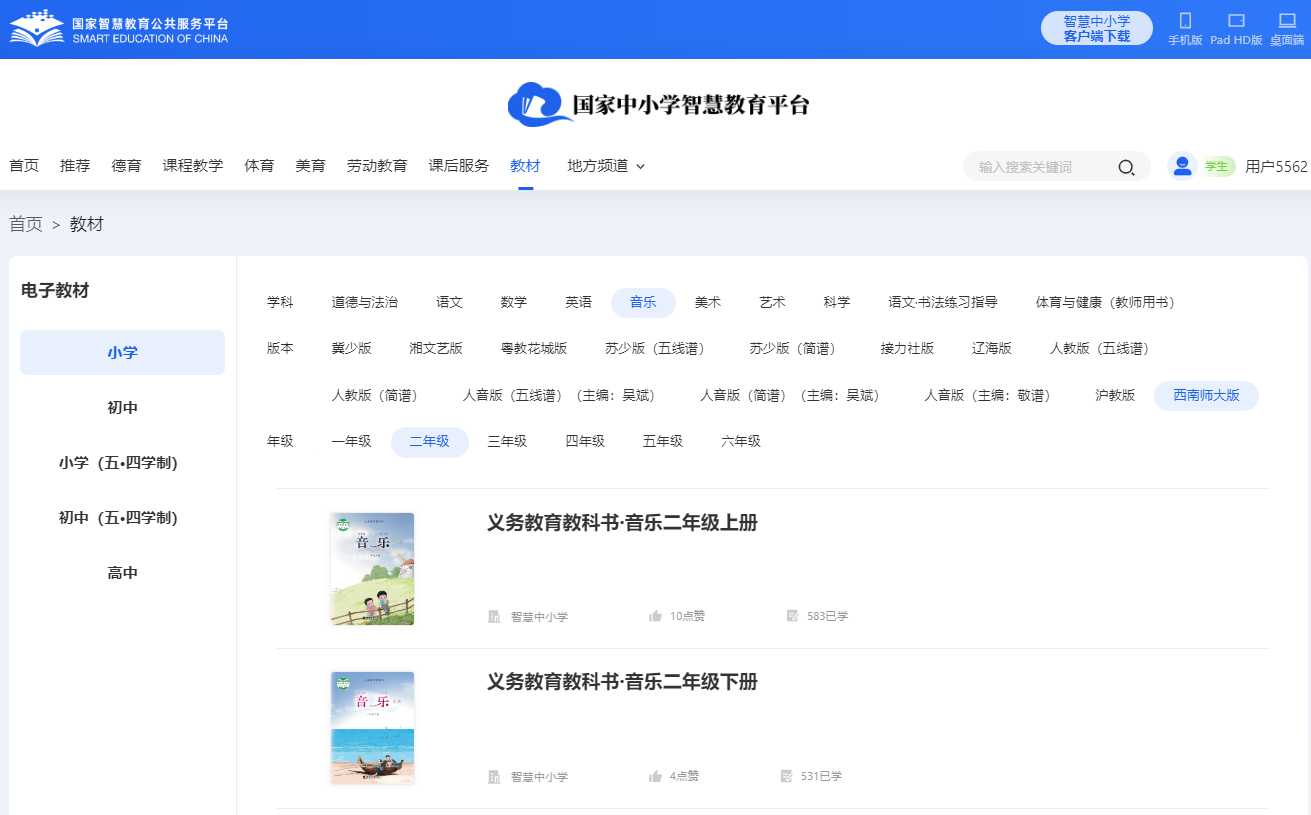Select 高中 in the sidebar

pyautogui.click(x=122, y=572)
